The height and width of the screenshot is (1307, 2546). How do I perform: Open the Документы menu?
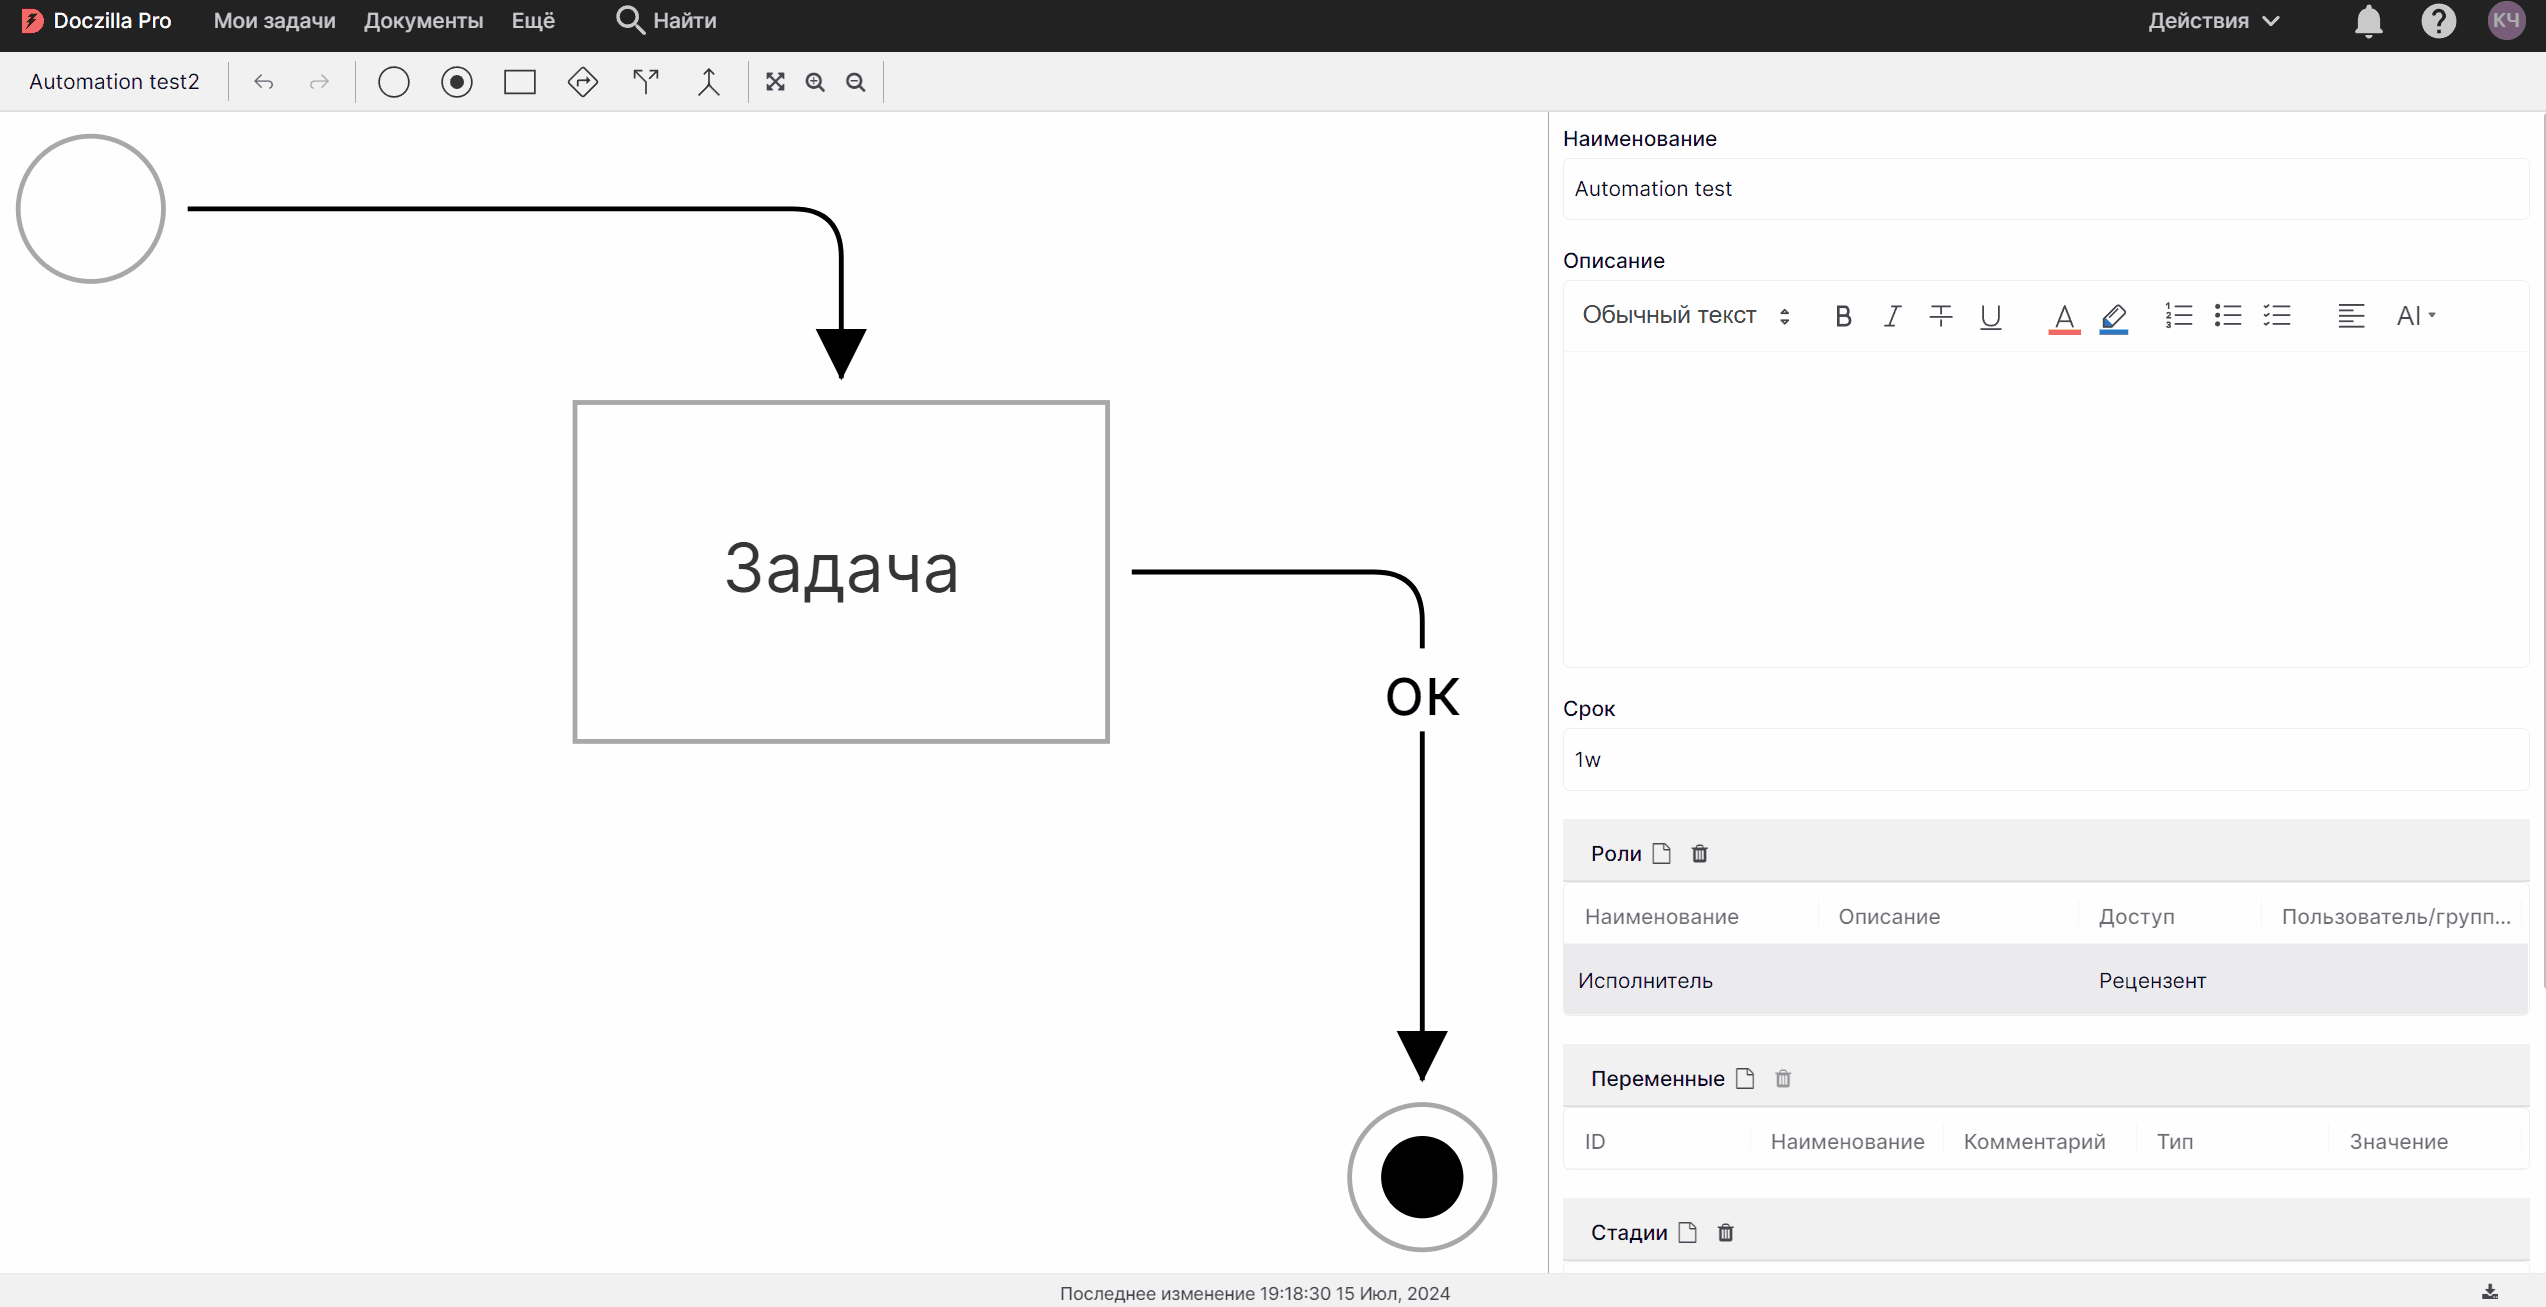(x=423, y=21)
